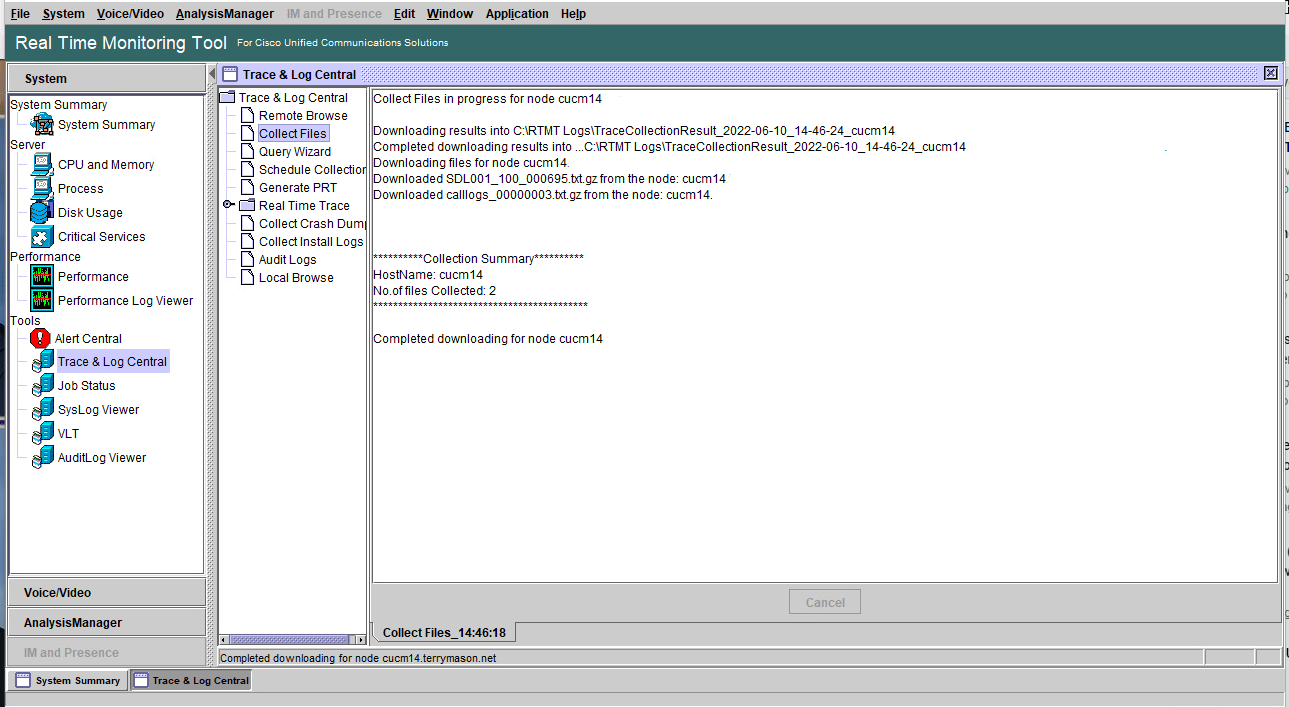Screen dimensions: 1289x707
Task: Click the AuditLog Viewer icon
Action: tap(42, 458)
